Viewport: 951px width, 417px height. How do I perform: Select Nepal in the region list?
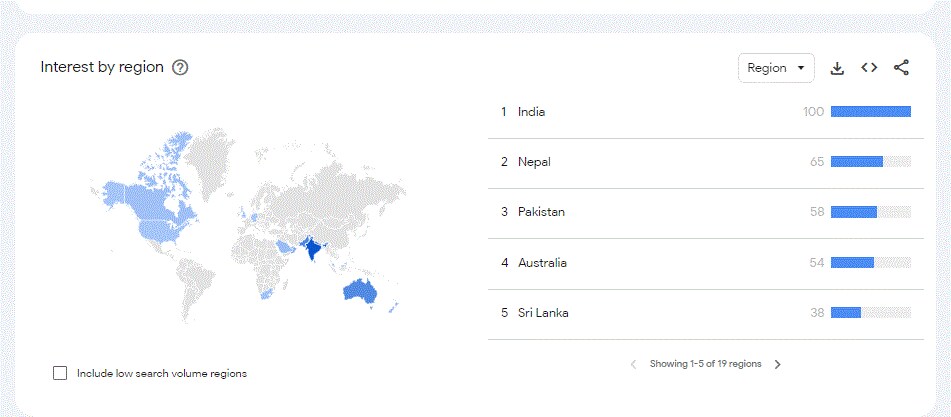534,162
